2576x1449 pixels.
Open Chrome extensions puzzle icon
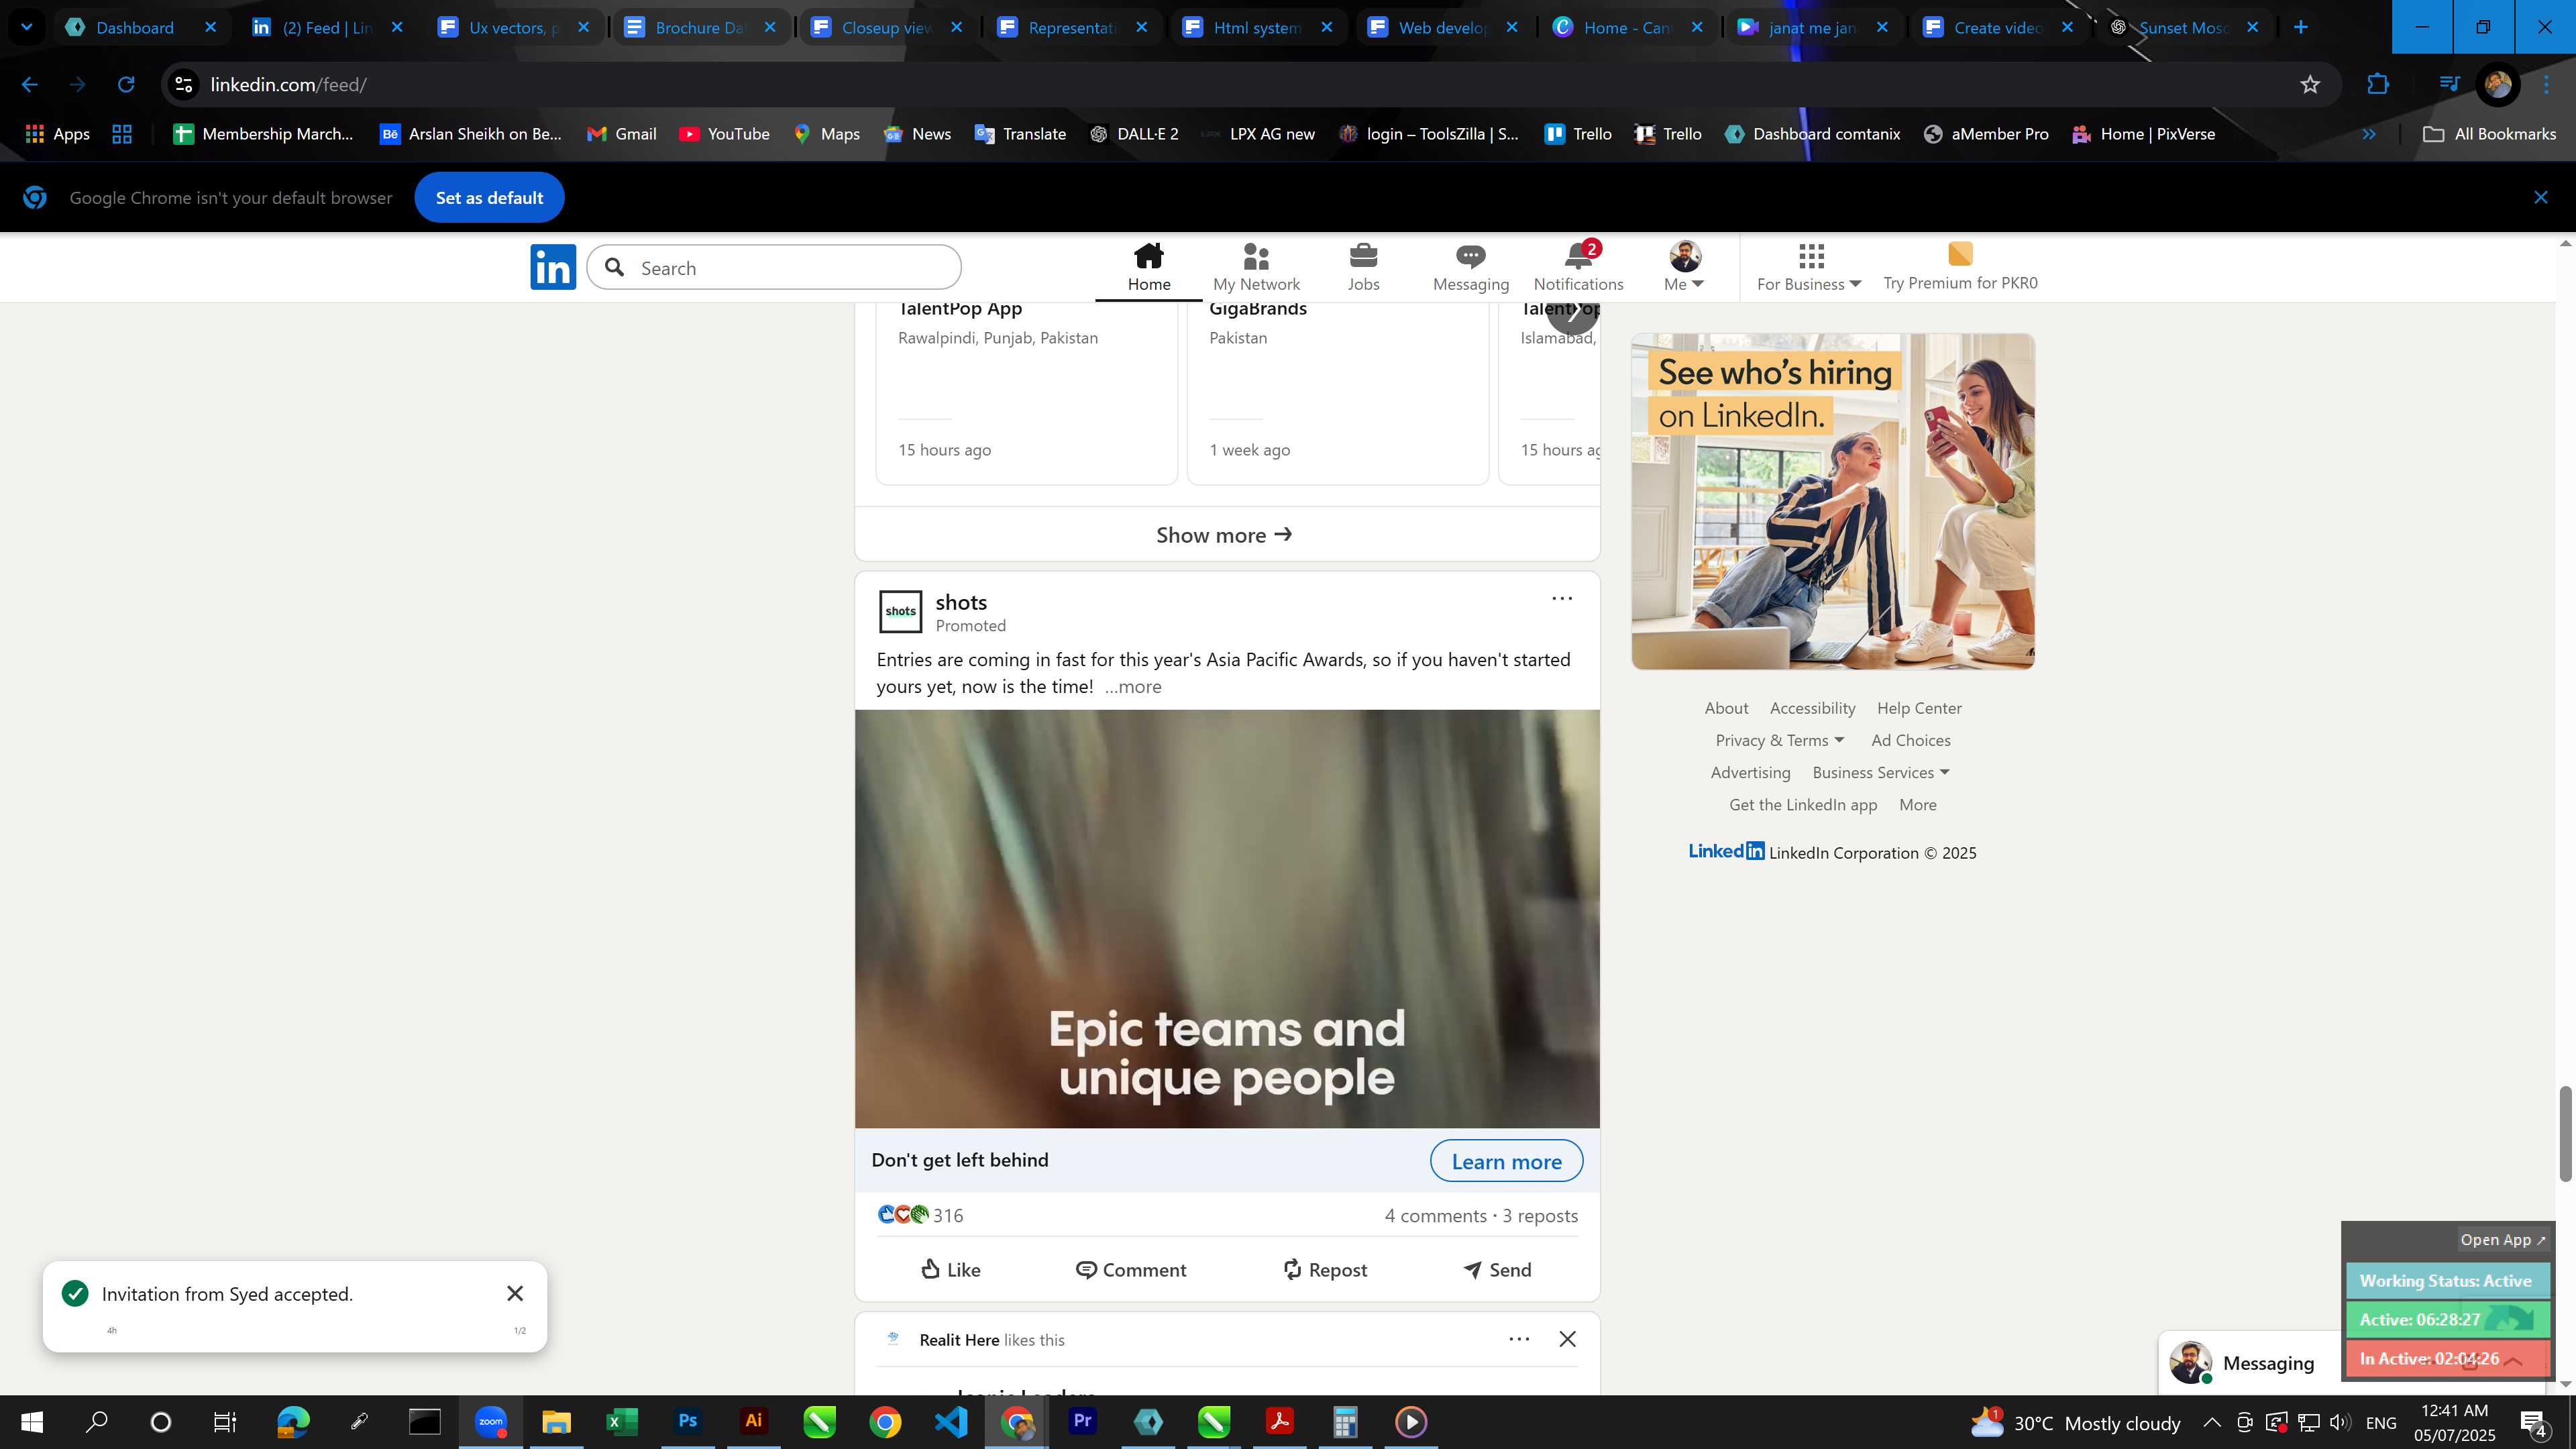(x=2377, y=85)
